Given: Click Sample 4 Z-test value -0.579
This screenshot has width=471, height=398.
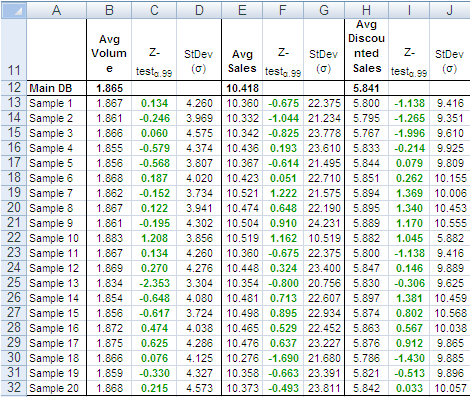Looking at the screenshot, I should 154,148.
